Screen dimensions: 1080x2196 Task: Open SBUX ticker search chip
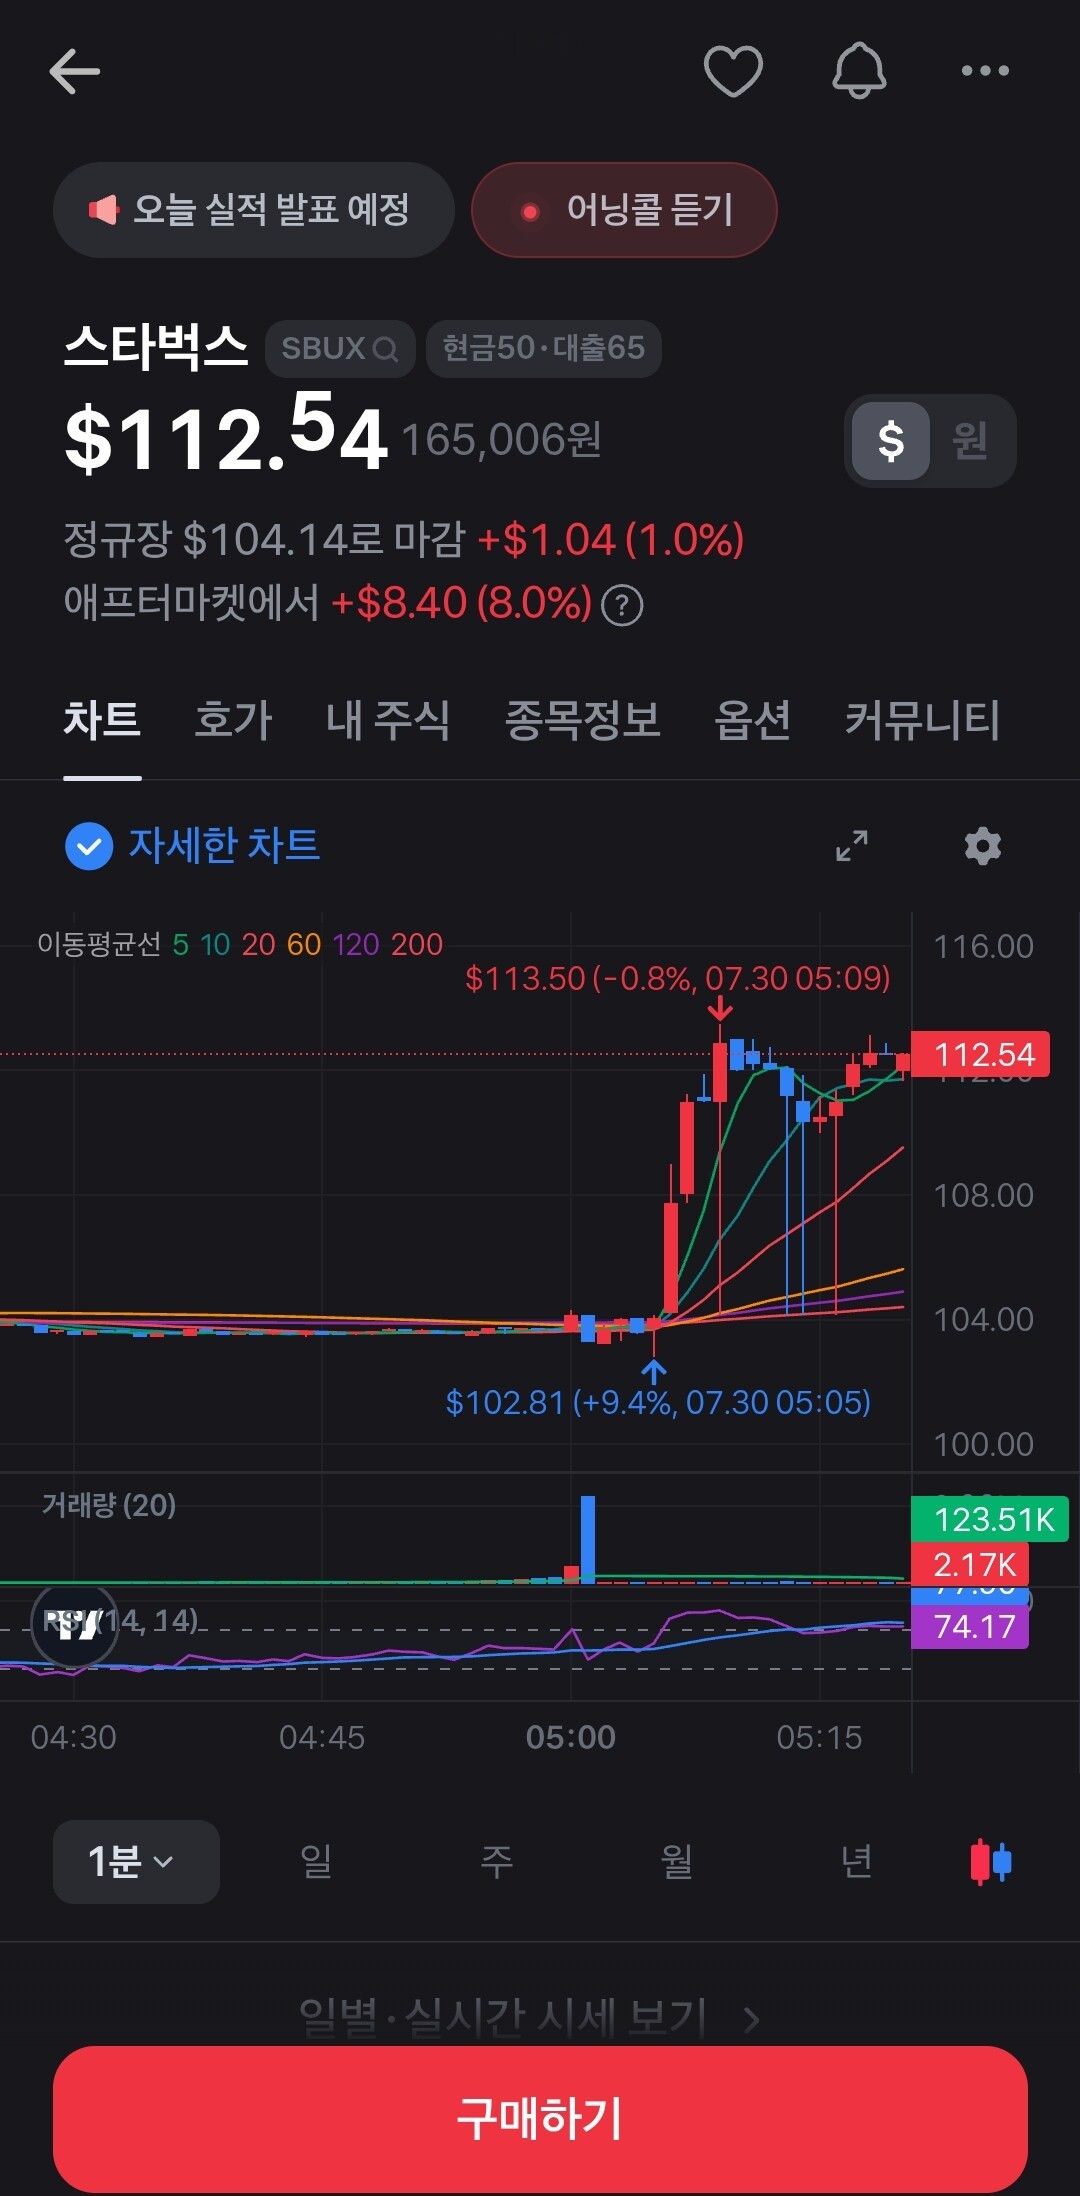tap(340, 349)
